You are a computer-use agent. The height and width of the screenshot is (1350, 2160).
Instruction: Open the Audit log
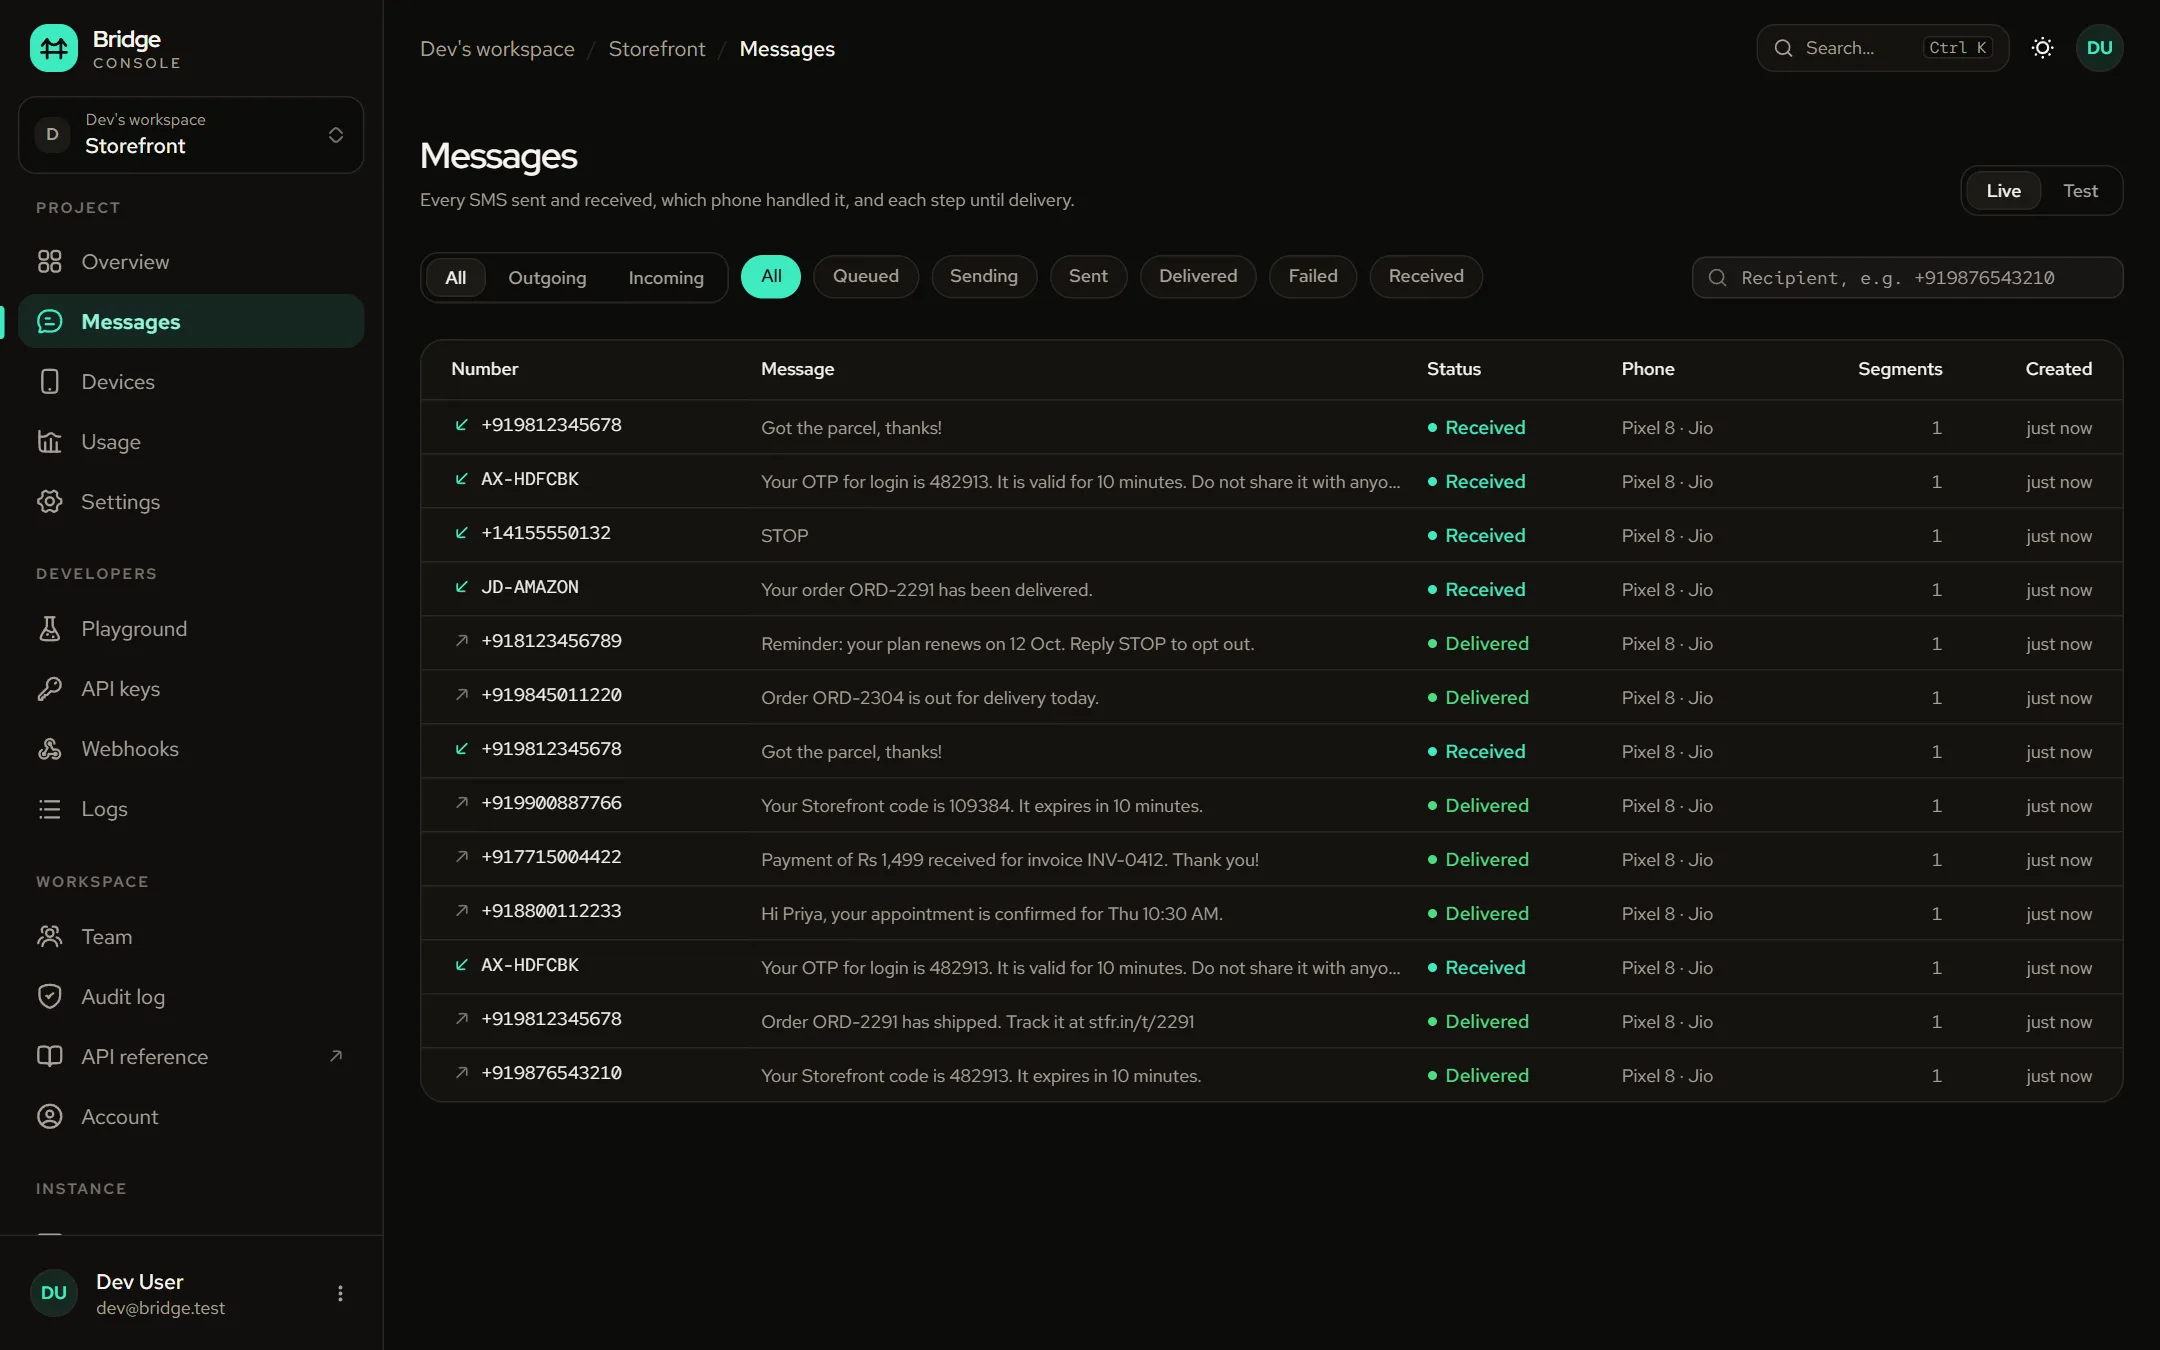tap(190, 997)
